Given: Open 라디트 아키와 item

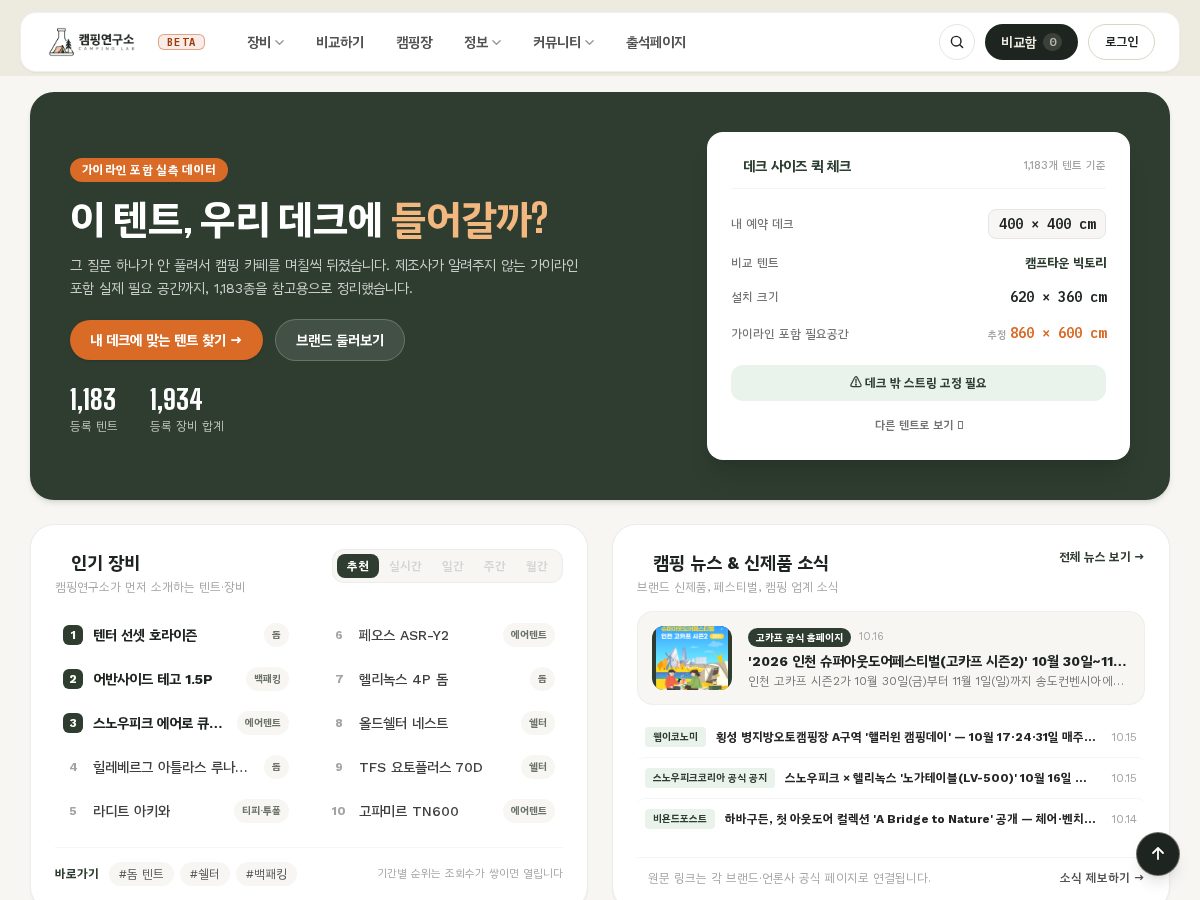Looking at the screenshot, I should tap(176, 811).
